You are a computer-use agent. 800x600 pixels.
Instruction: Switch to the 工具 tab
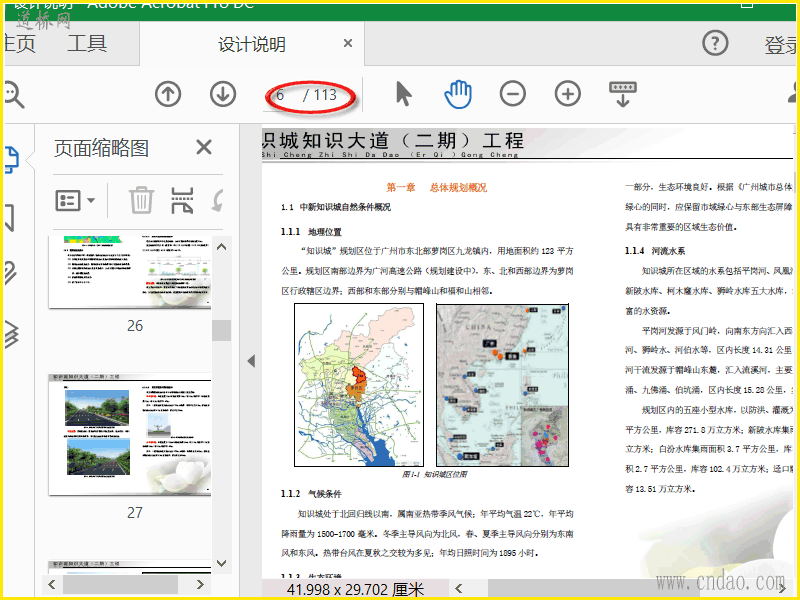tap(87, 44)
